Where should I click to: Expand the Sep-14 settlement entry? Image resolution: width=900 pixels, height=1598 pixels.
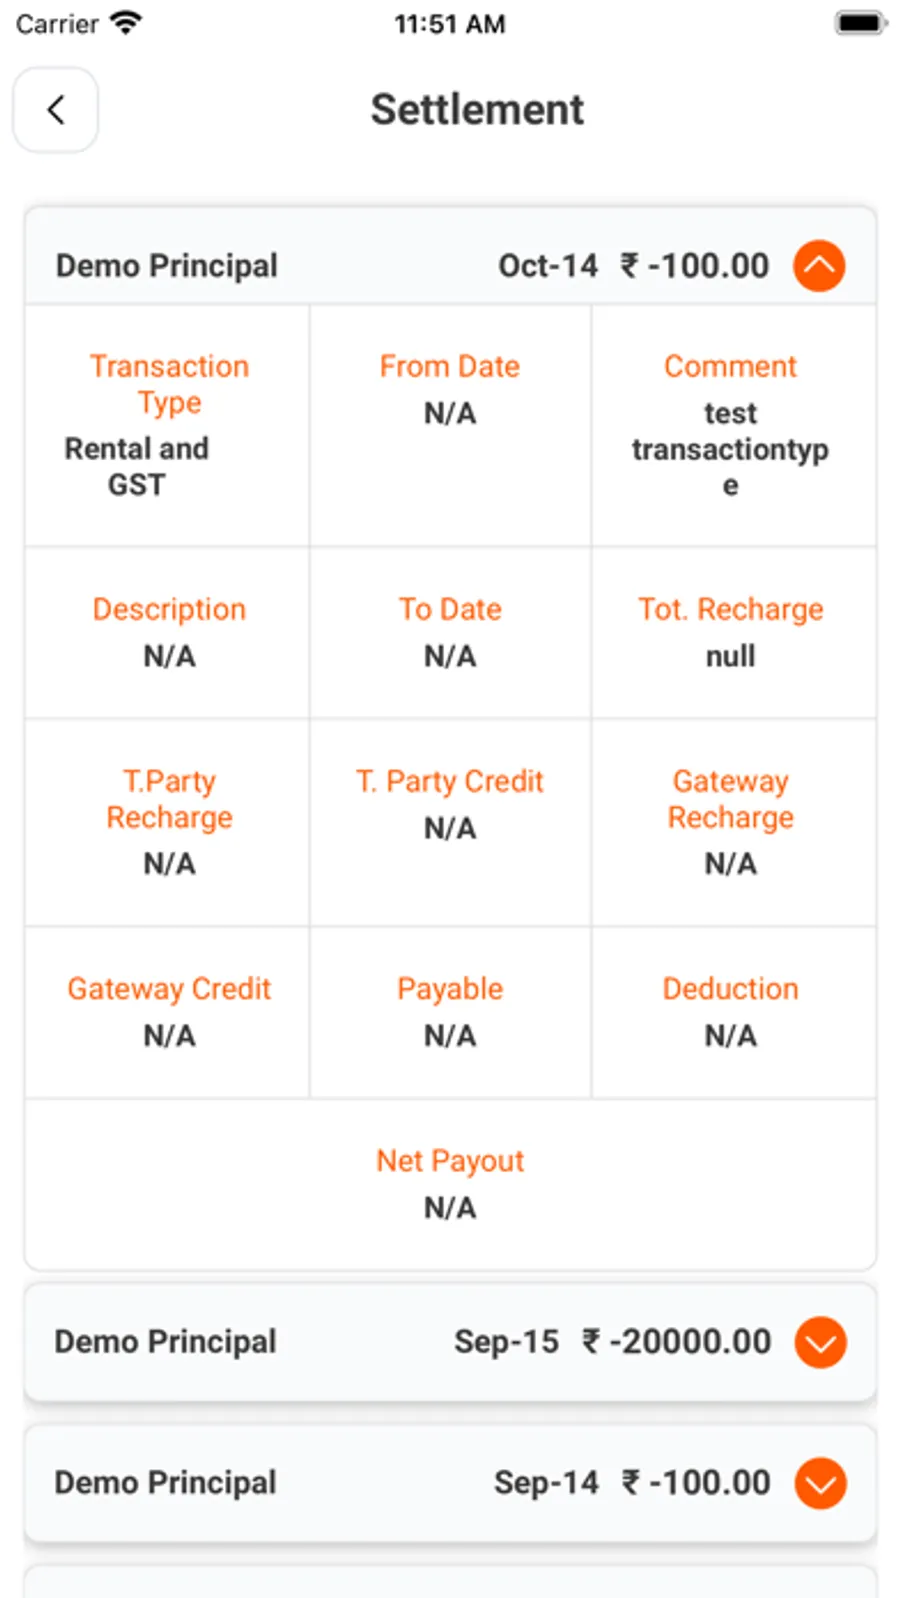coord(820,1483)
